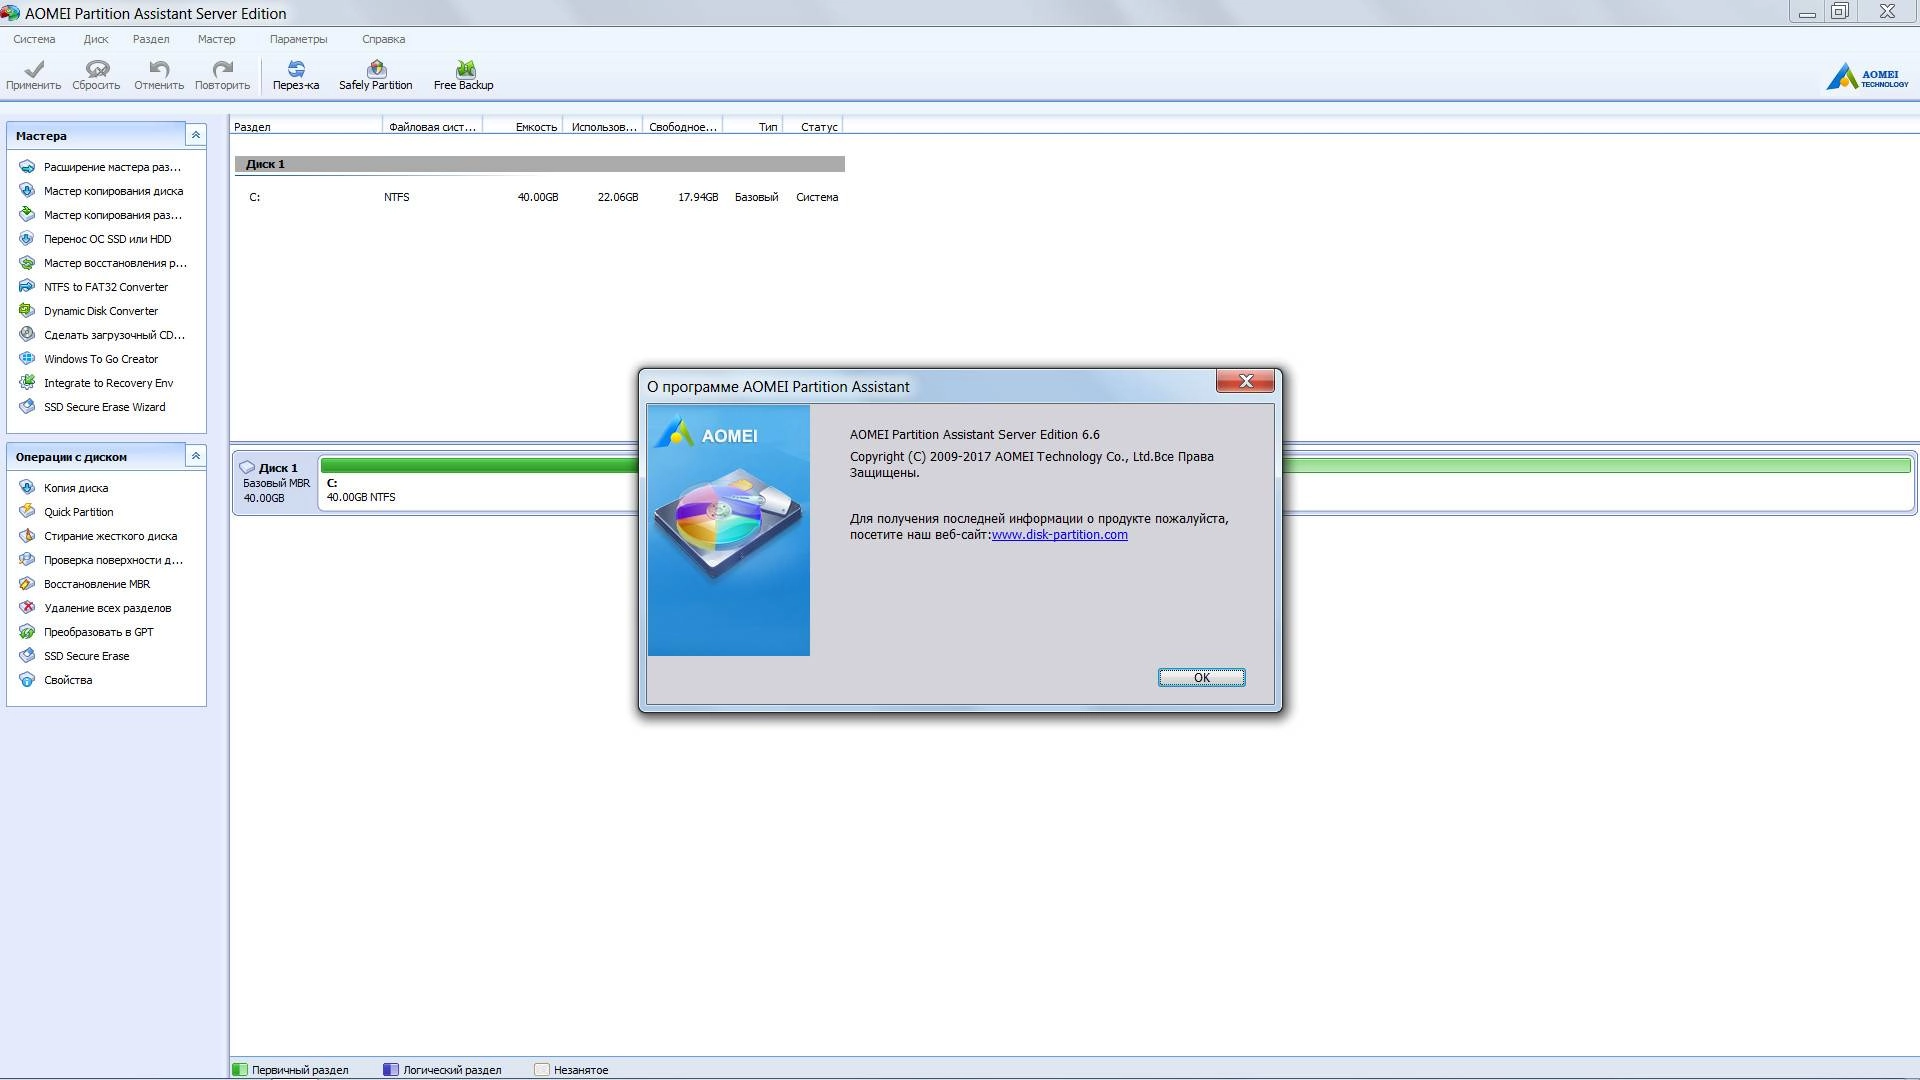The width and height of the screenshot is (1920, 1080).
Task: Select the C: partition row
Action: (540, 197)
